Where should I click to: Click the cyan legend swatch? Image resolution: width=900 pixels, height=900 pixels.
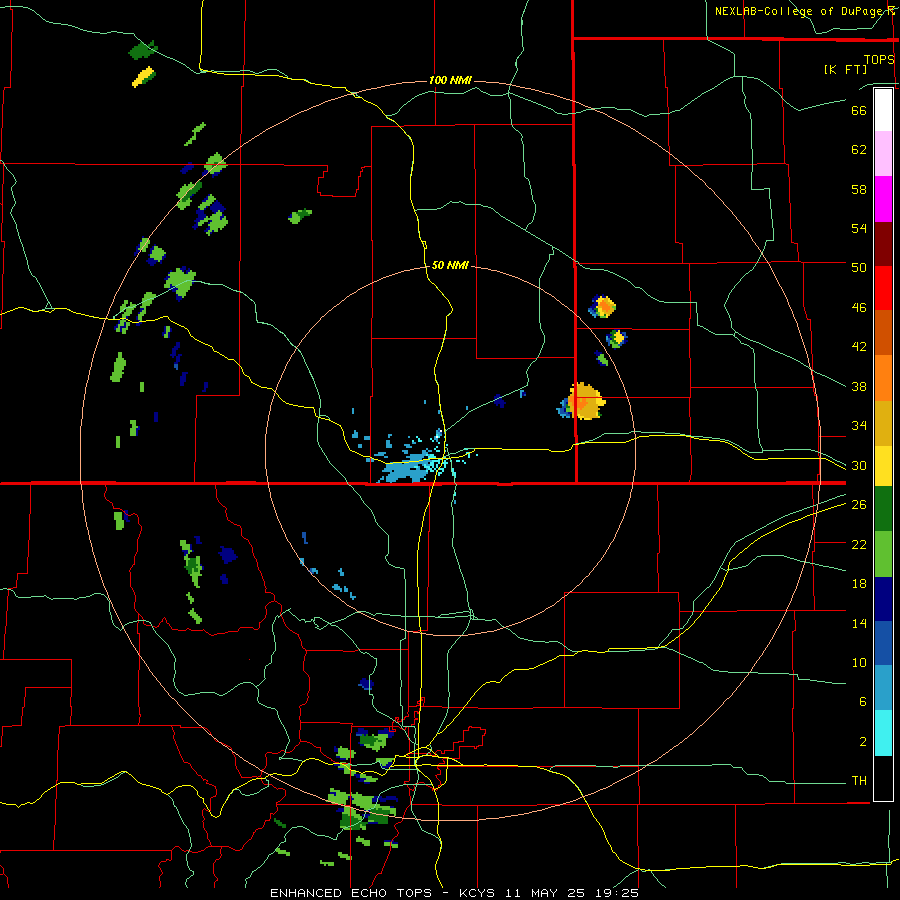(x=883, y=733)
